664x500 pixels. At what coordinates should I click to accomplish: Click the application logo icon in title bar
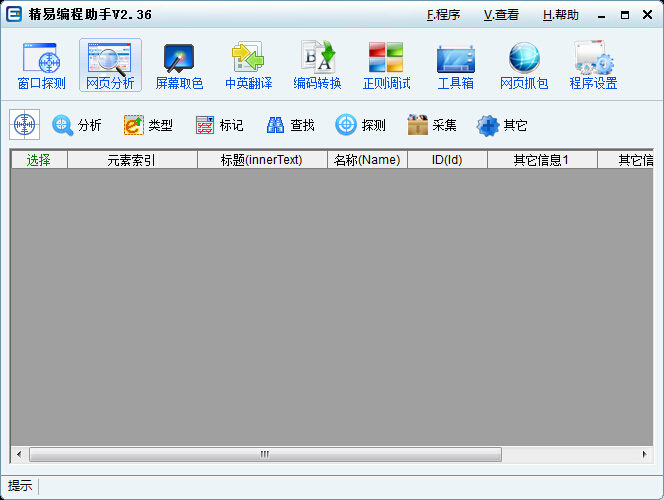(x=14, y=14)
